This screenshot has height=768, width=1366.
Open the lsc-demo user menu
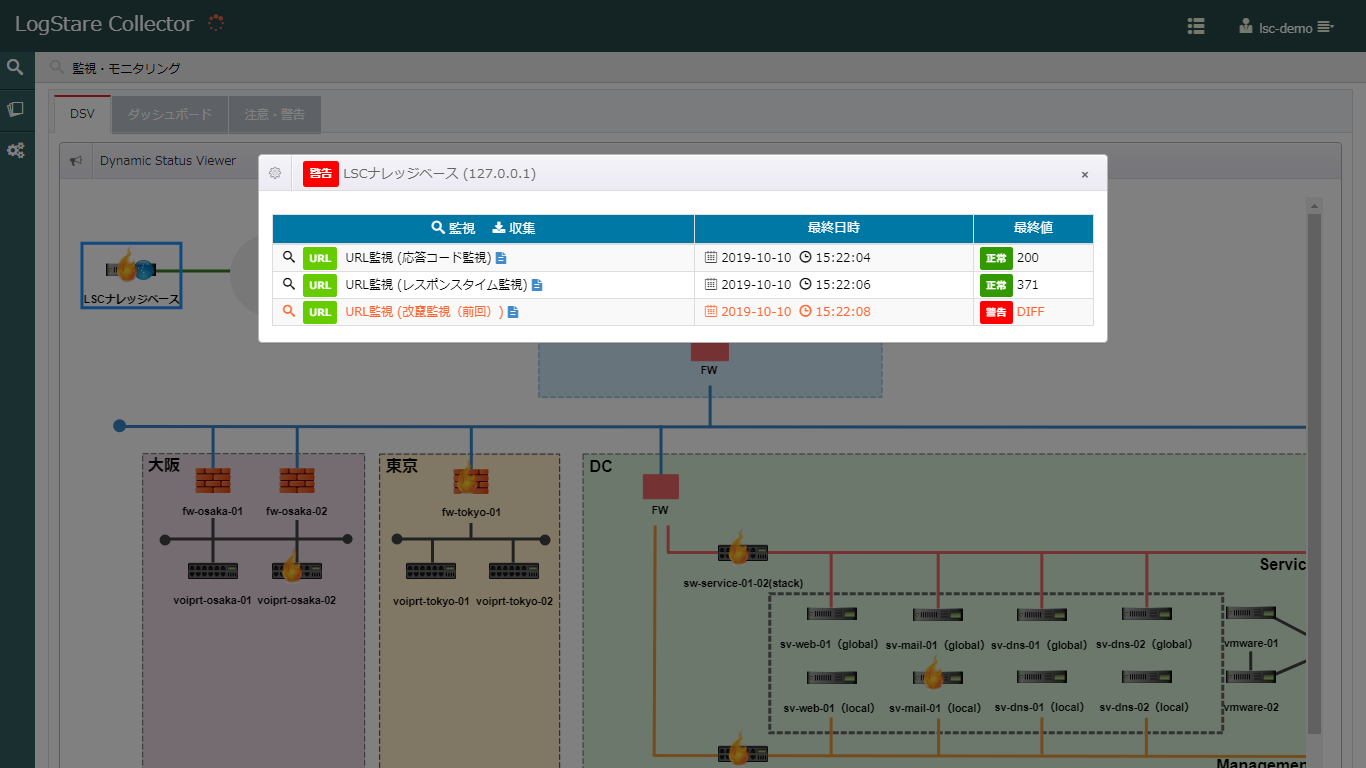point(1286,27)
